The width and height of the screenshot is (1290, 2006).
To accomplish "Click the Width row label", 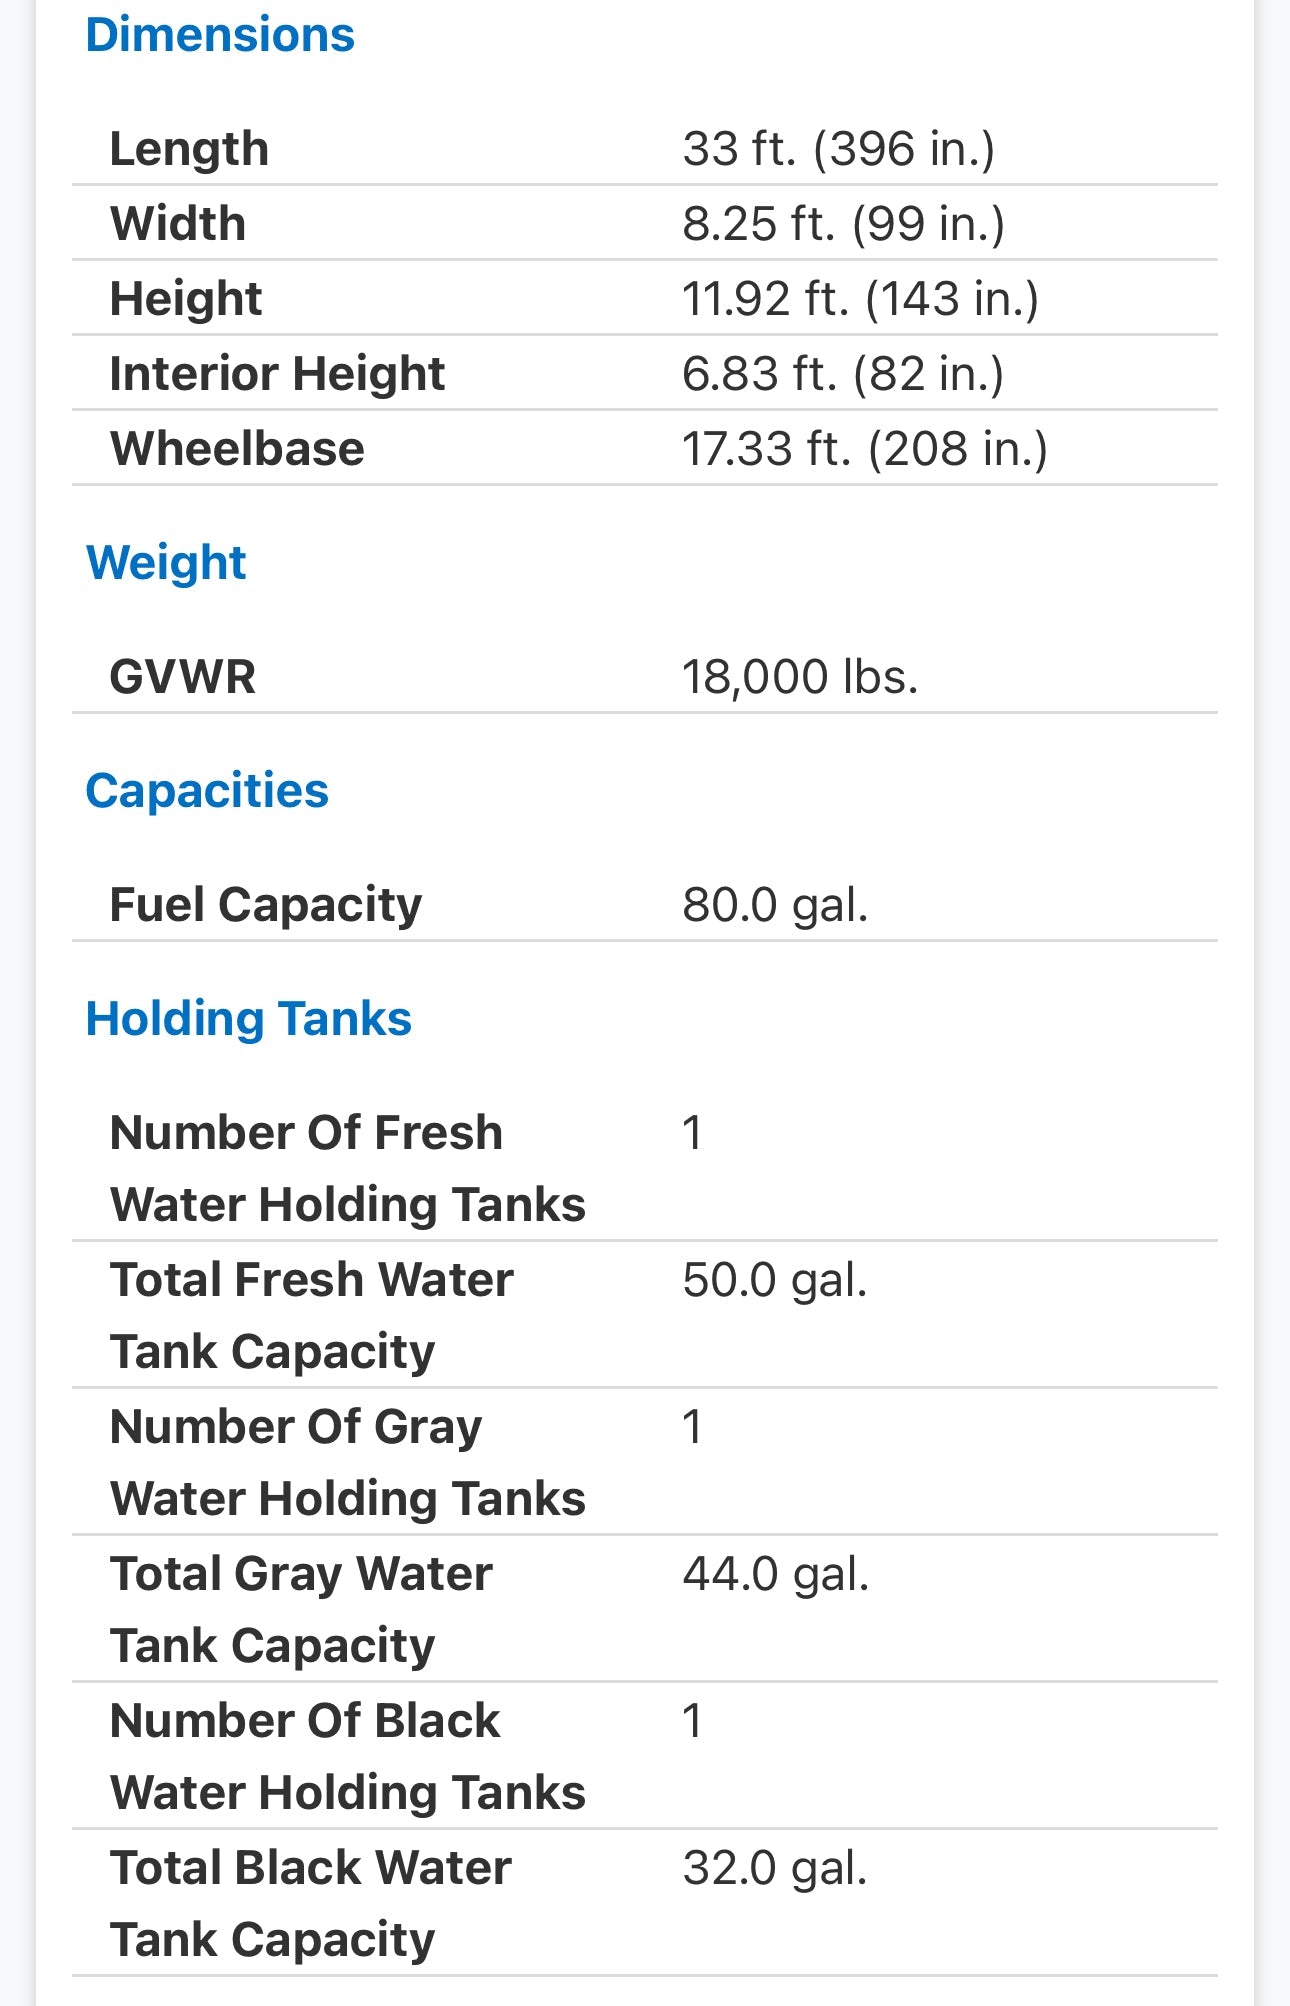I will coord(178,223).
